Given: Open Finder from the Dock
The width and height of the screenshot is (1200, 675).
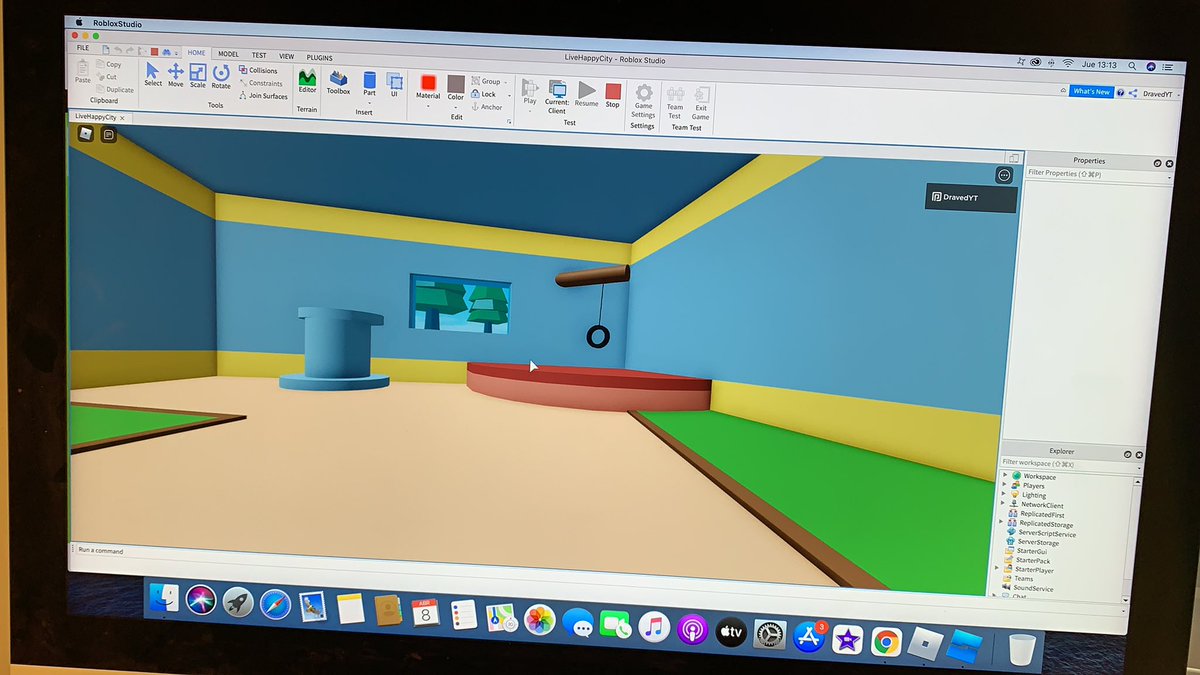Looking at the screenshot, I should 164,598.
